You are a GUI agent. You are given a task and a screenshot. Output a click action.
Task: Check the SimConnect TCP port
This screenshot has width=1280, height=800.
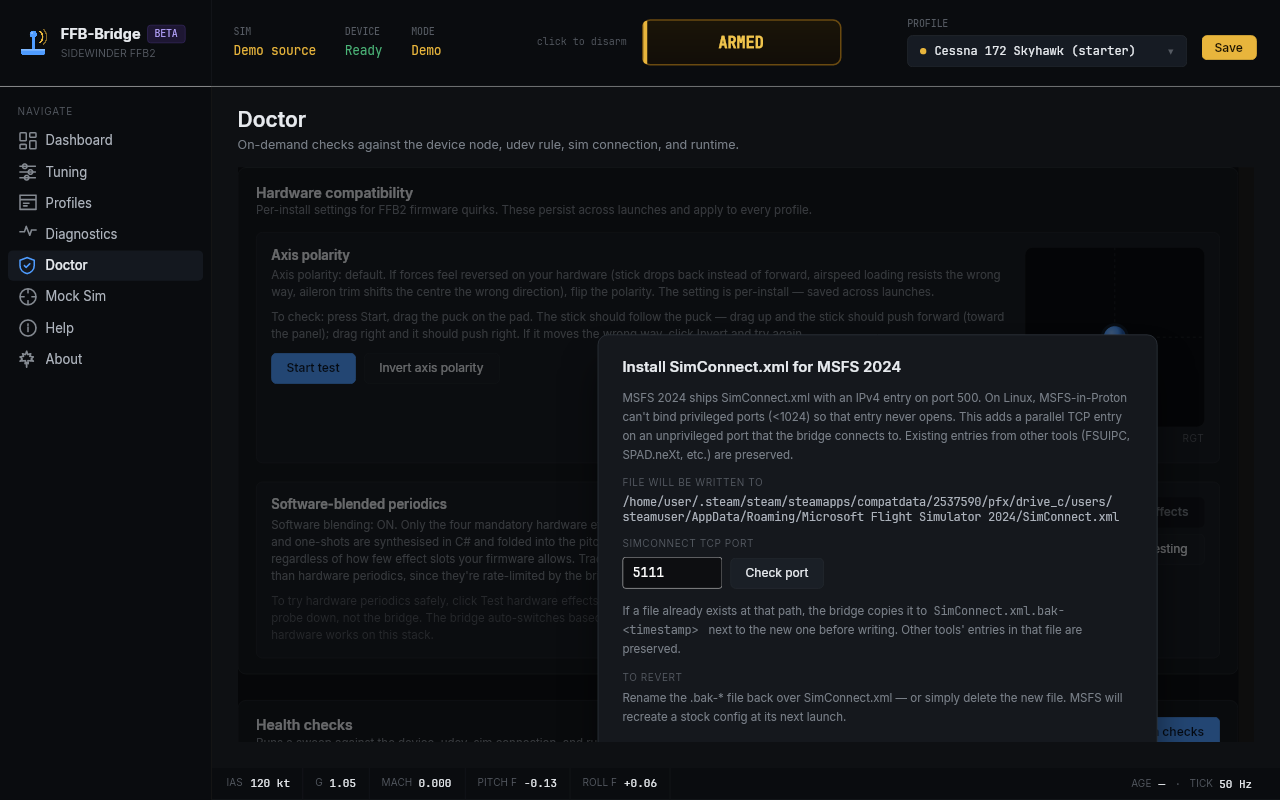pyautogui.click(x=777, y=573)
